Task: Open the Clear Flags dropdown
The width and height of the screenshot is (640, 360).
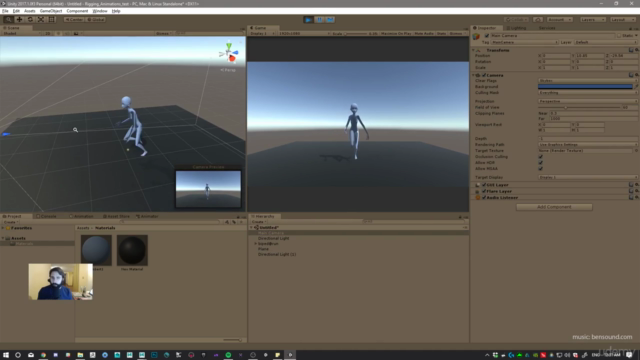Action: click(x=588, y=81)
